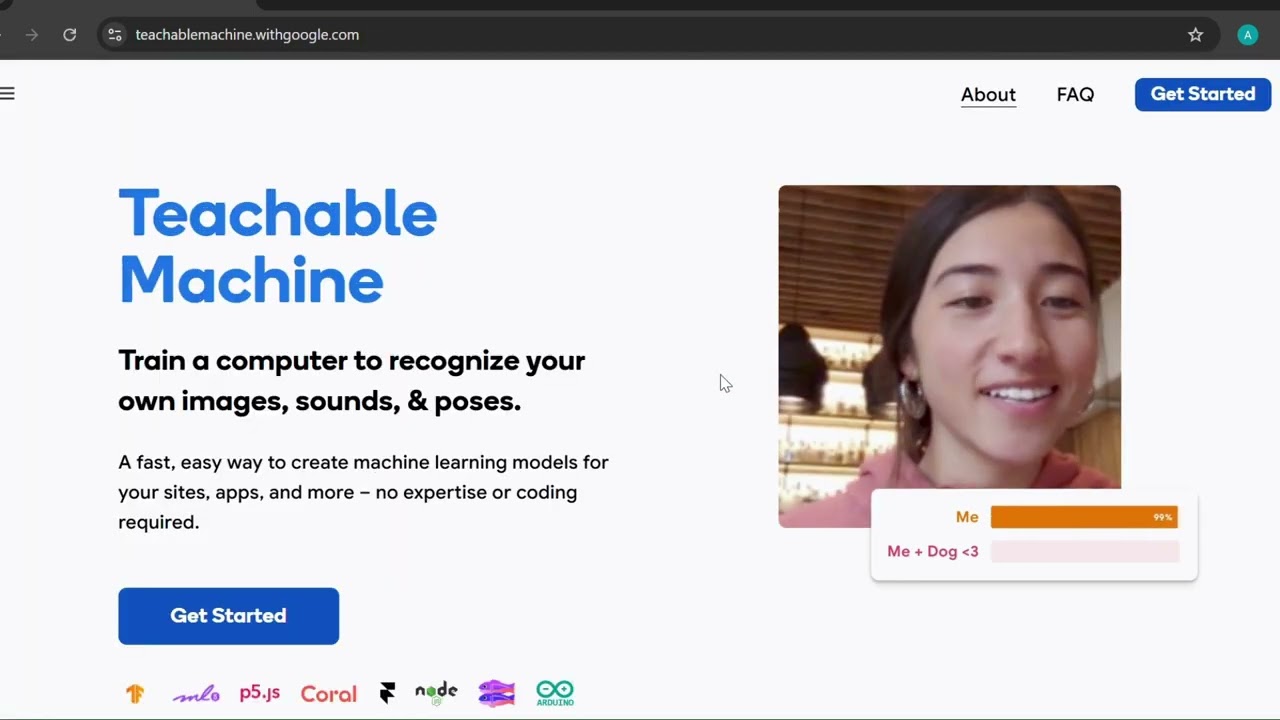Click the ml5 logo
The height and width of the screenshot is (720, 1280).
pyautogui.click(x=196, y=694)
